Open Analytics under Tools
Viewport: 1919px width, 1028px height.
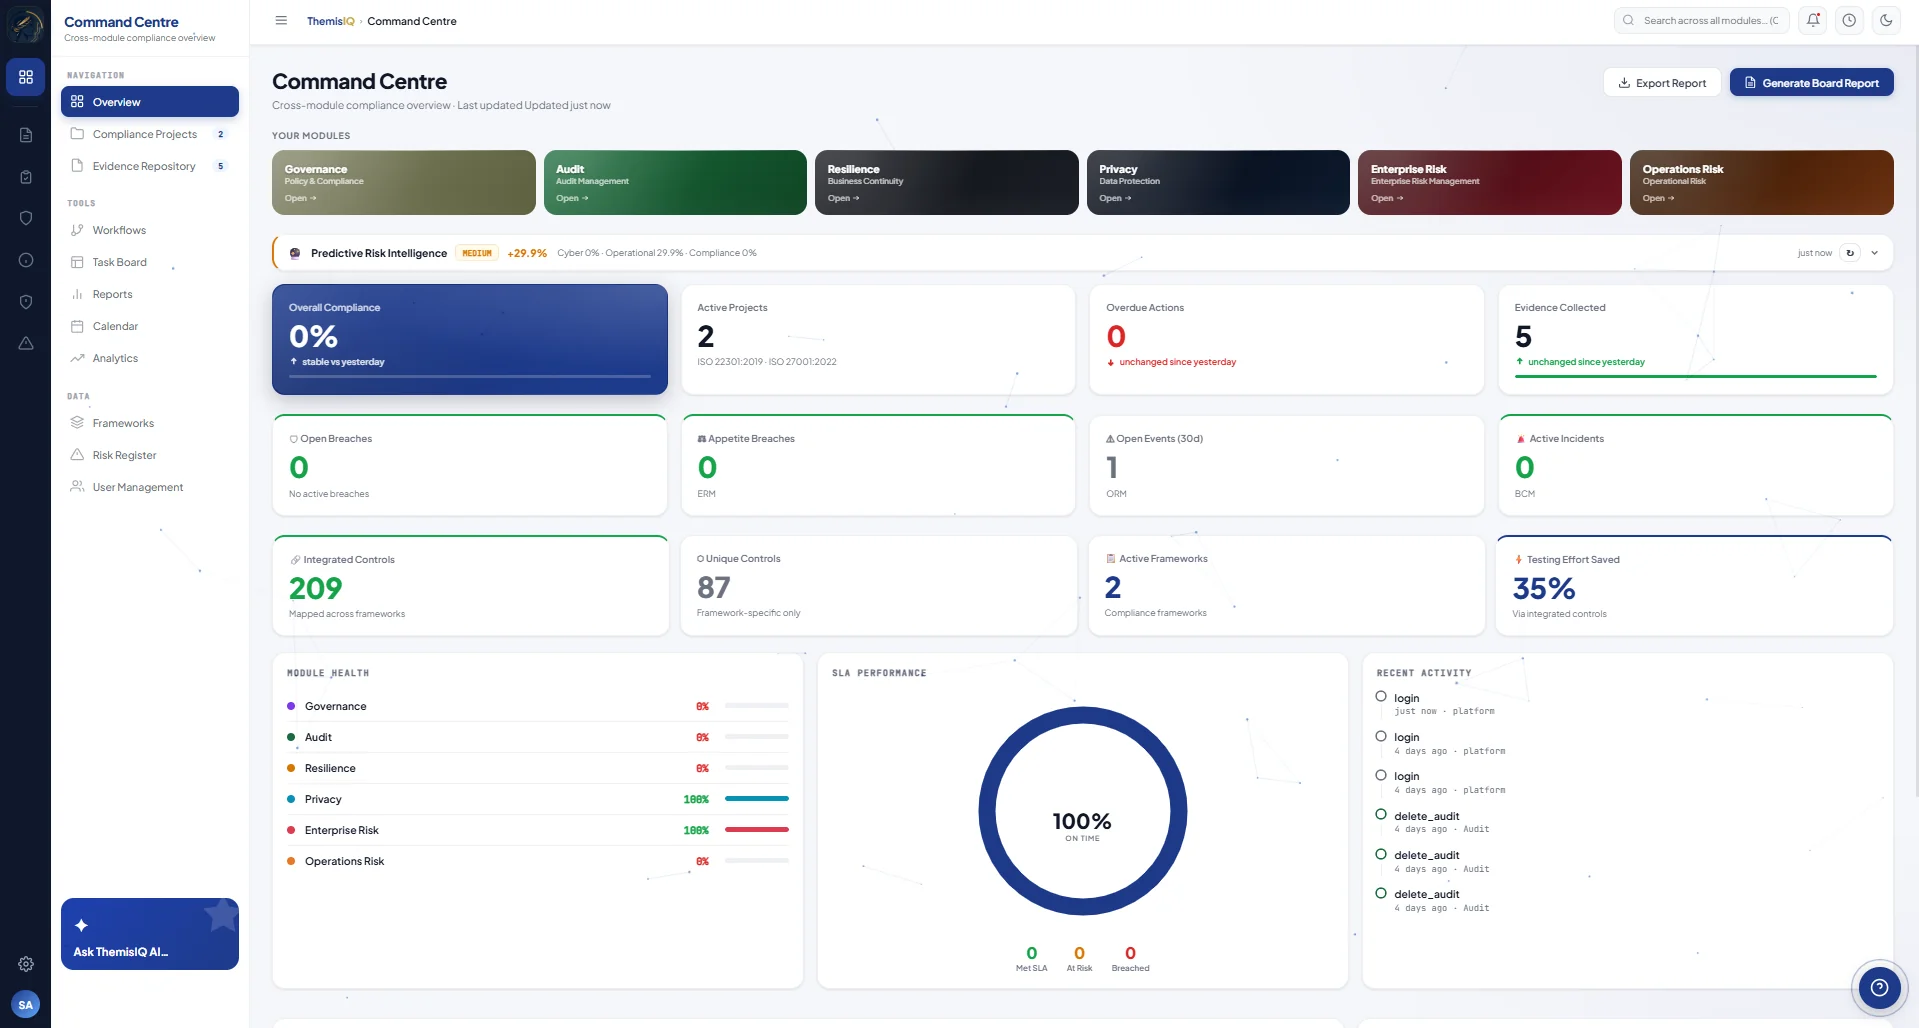coord(150,358)
